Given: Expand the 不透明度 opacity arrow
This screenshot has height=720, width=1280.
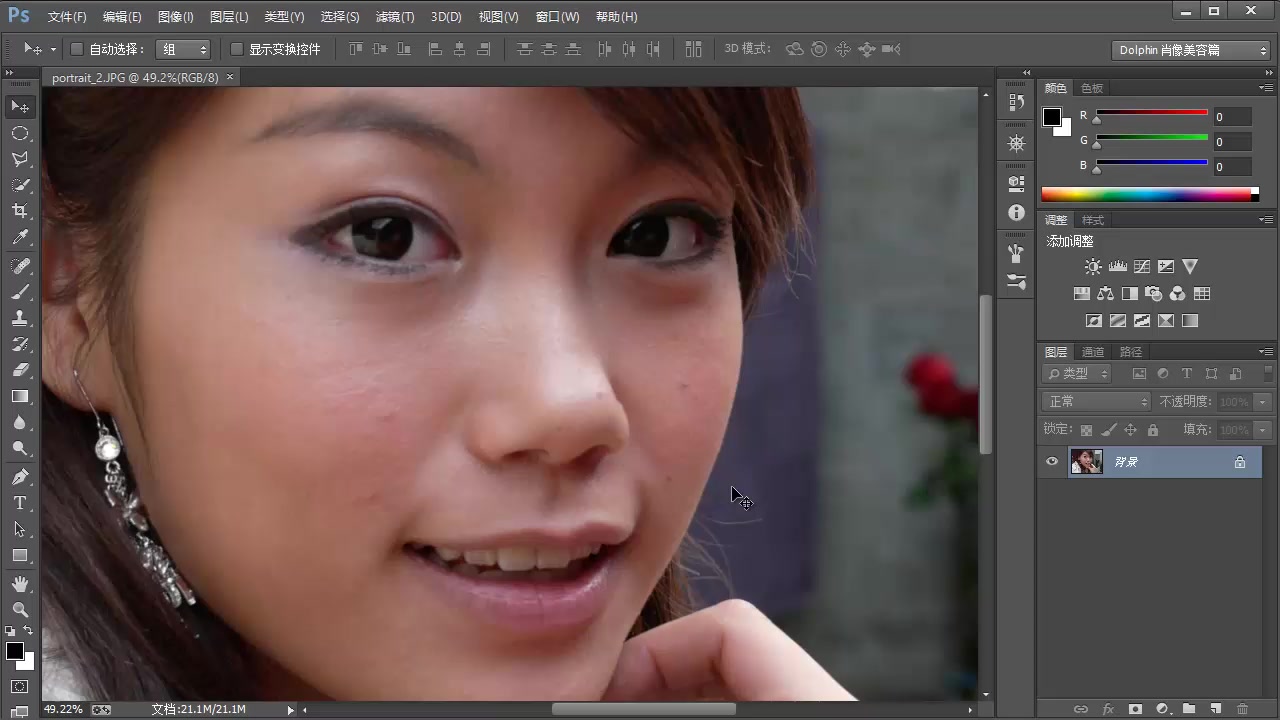Looking at the screenshot, I should 1263,401.
